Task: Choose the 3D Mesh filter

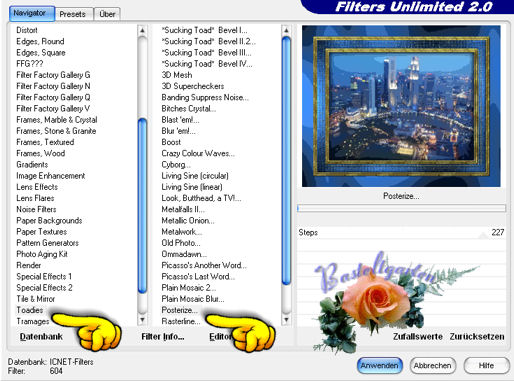Action: [177, 75]
